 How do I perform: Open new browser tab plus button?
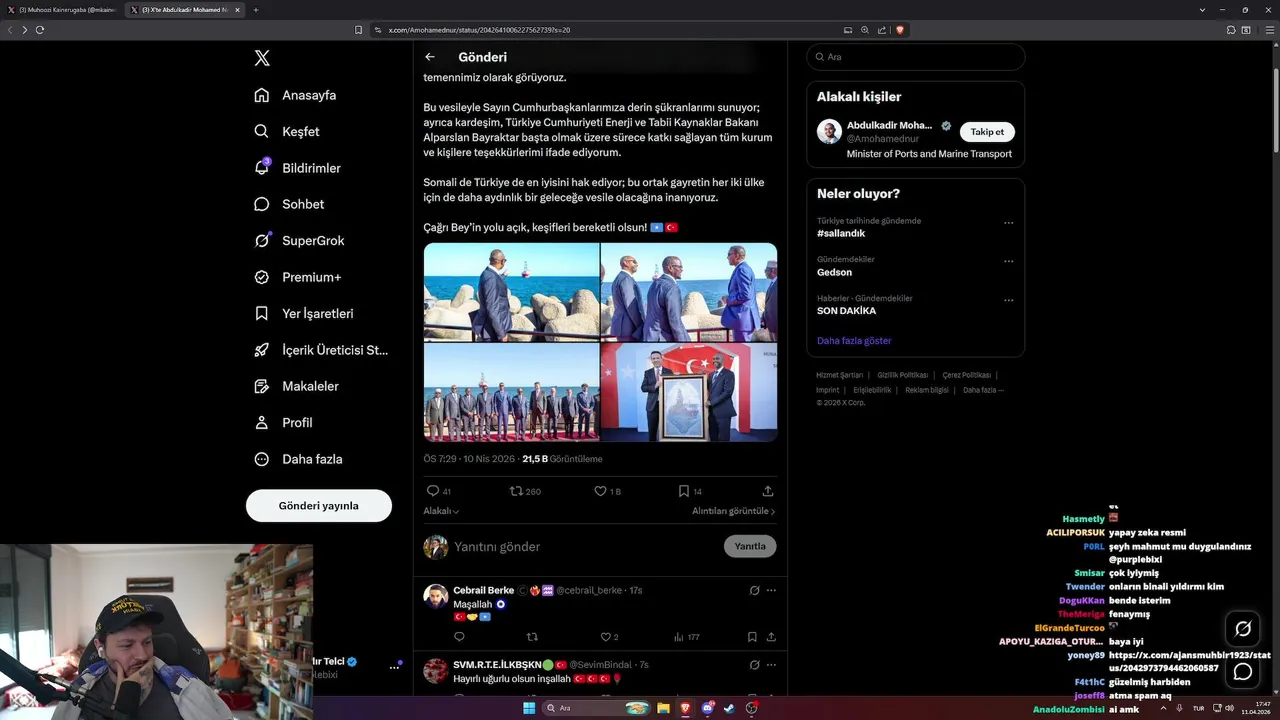256,10
